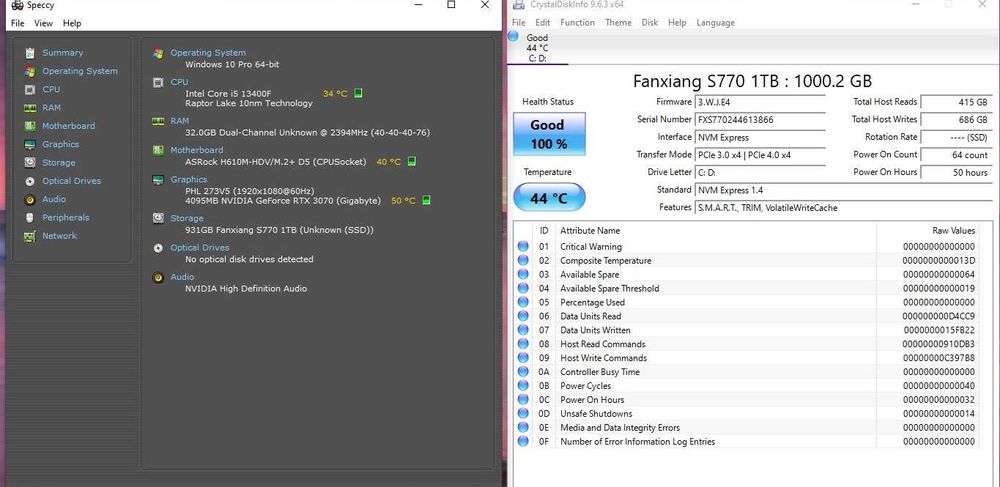Click the Fanxiang S770 1TB drive title
The image size is (1000, 487).
point(752,81)
